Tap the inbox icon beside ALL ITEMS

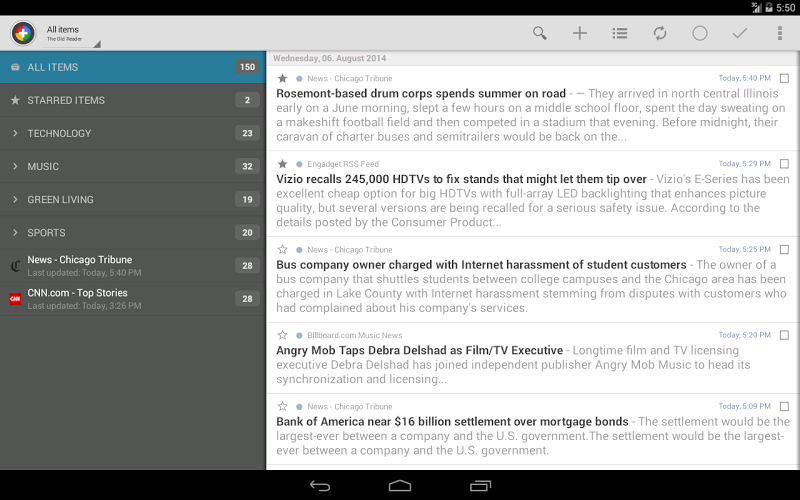point(15,67)
